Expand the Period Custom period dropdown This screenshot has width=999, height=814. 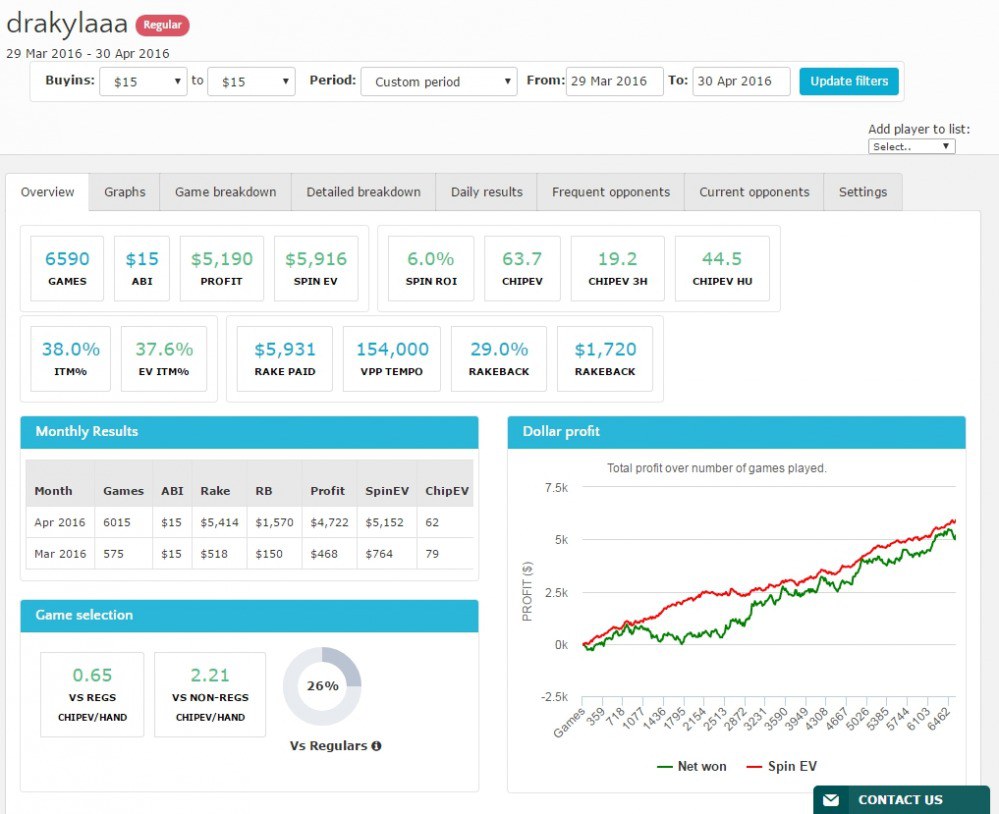[x=438, y=82]
